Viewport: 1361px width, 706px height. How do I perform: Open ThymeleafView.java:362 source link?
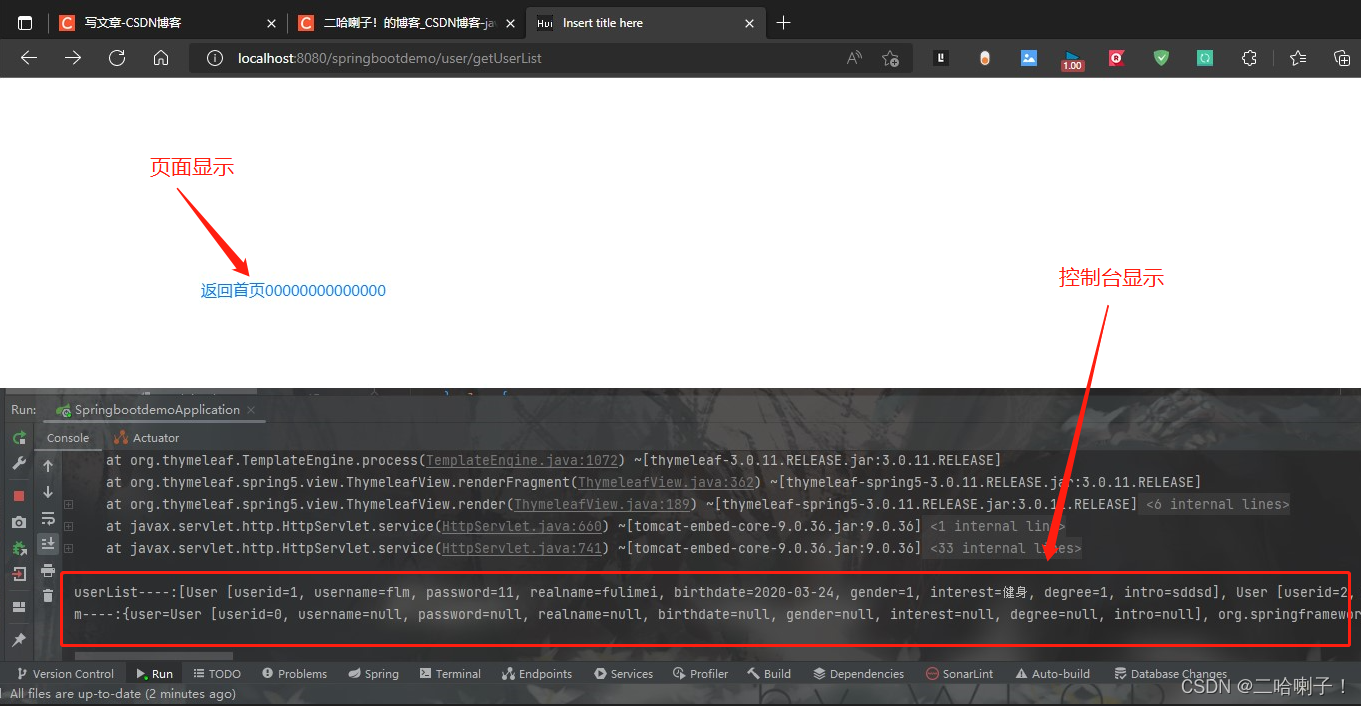[667, 482]
